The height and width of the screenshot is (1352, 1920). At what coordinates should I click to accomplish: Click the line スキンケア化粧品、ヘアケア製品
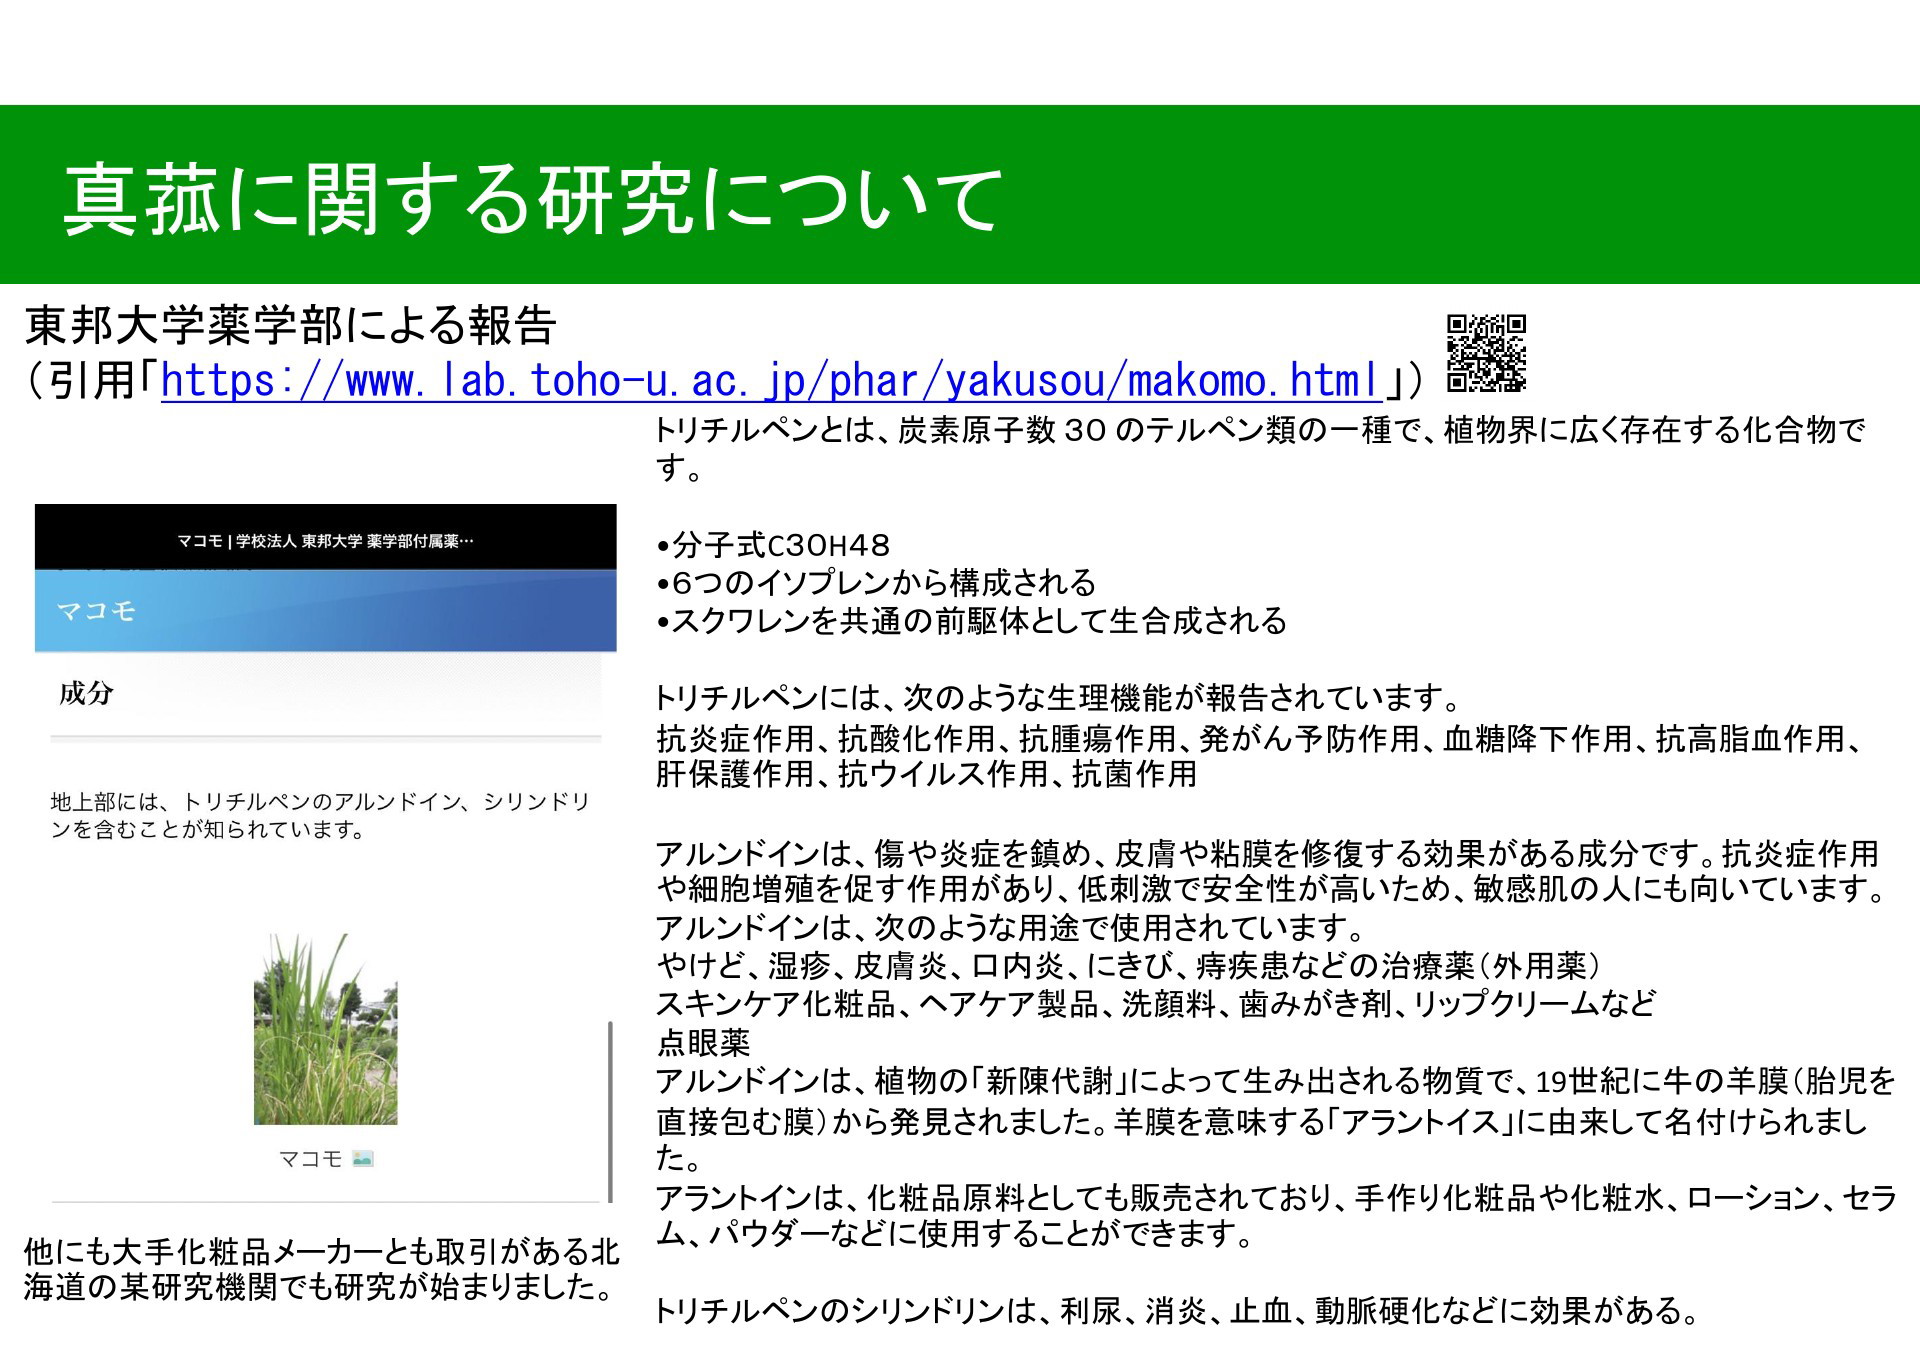pos(1156,1003)
